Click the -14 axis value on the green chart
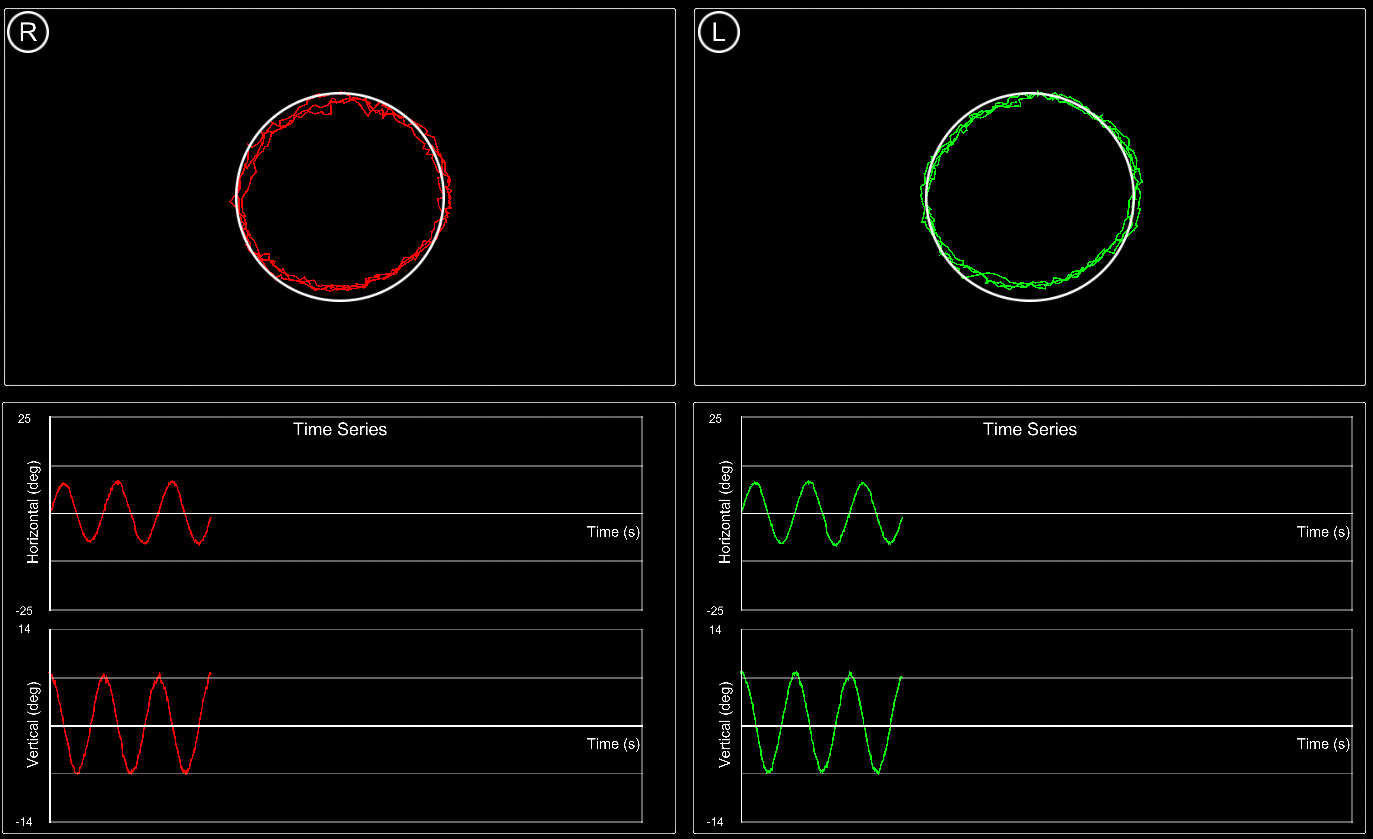This screenshot has height=839, width=1373. point(714,822)
